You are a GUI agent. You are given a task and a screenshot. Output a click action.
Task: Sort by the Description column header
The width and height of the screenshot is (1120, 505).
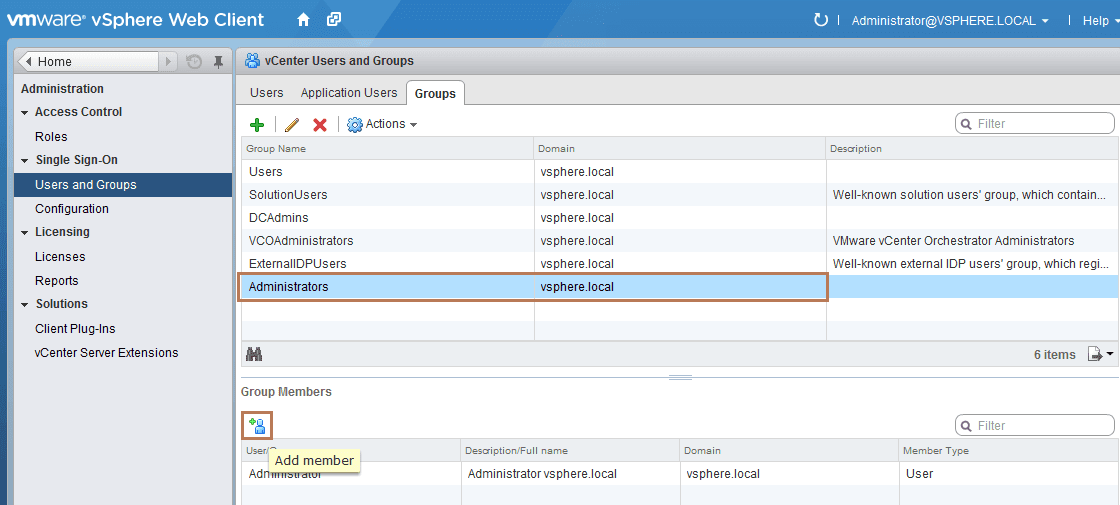coord(973,149)
